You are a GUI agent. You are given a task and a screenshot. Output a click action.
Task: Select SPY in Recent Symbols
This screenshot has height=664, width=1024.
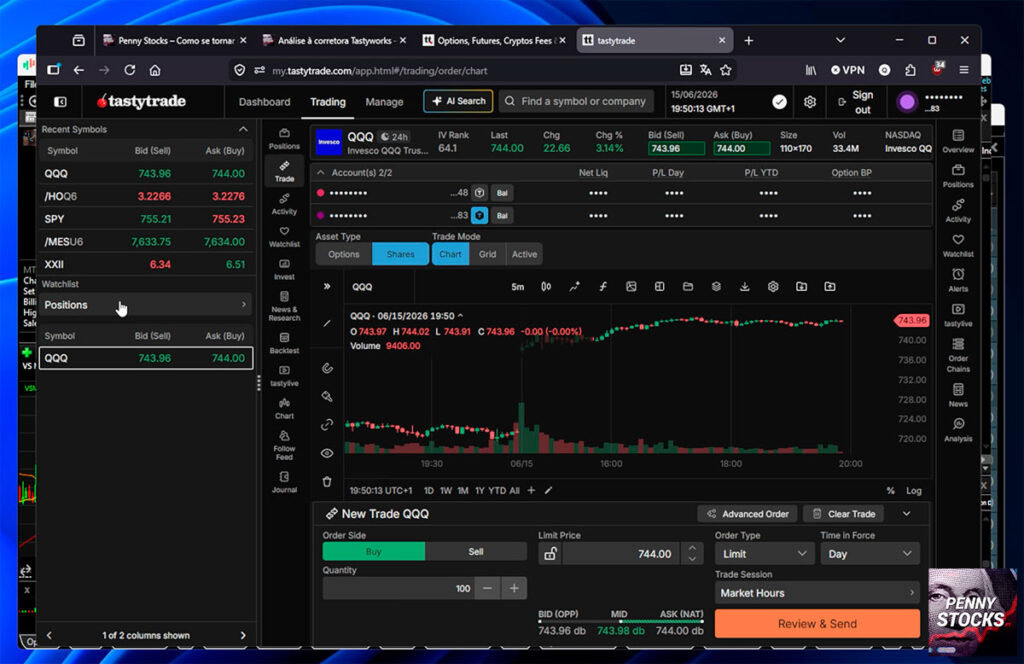[x=145, y=219]
